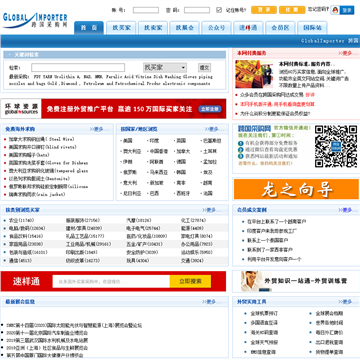Browse the 电子电气 buyer category
360x360 pixels.
143,229
